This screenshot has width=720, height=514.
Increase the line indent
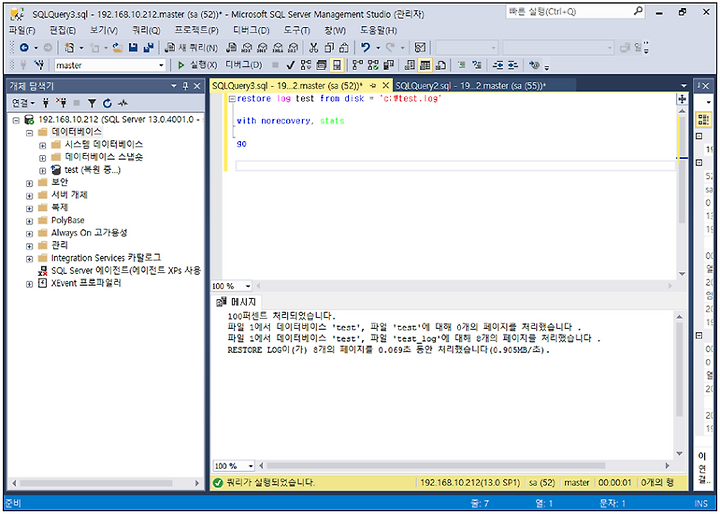[x=512, y=65]
